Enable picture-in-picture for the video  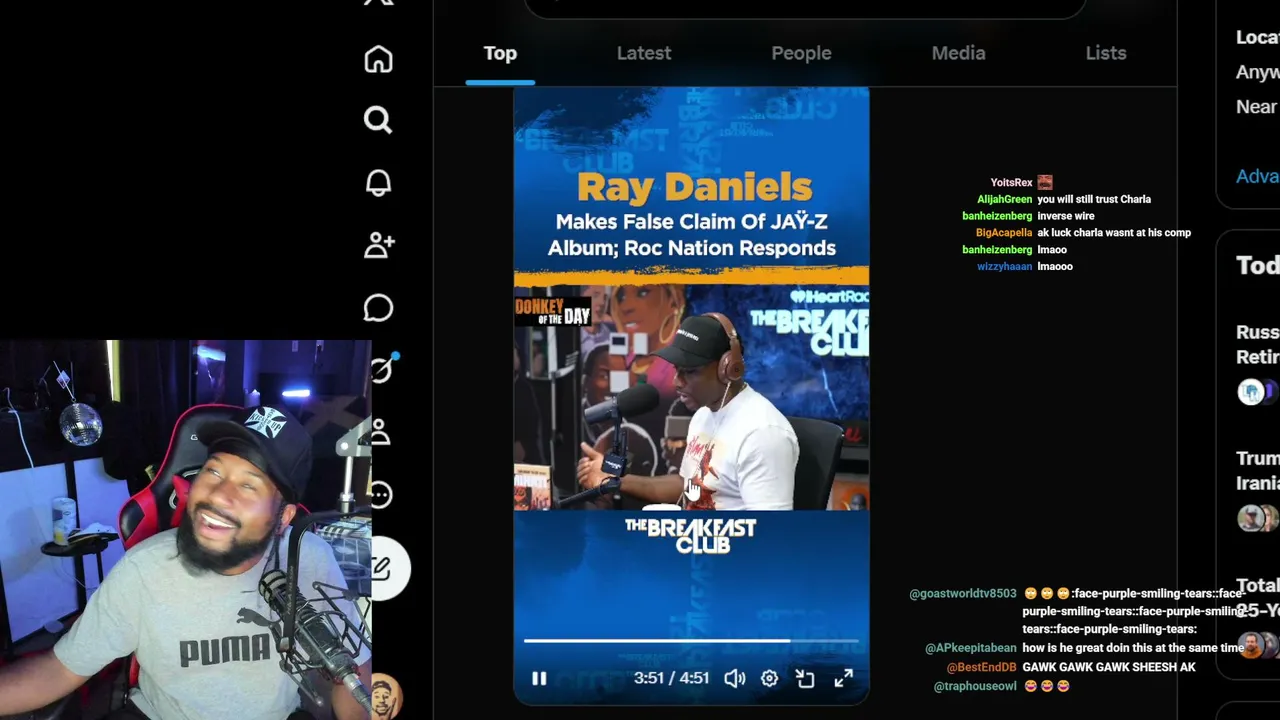pyautogui.click(x=805, y=679)
